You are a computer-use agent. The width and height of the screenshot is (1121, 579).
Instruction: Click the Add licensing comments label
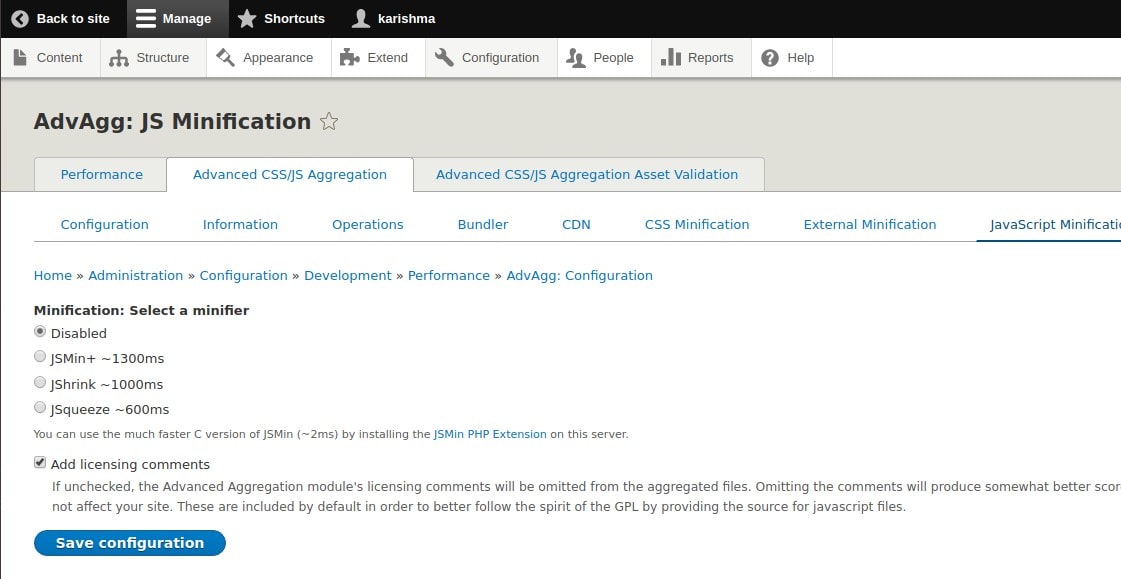pyautogui.click(x=130, y=464)
